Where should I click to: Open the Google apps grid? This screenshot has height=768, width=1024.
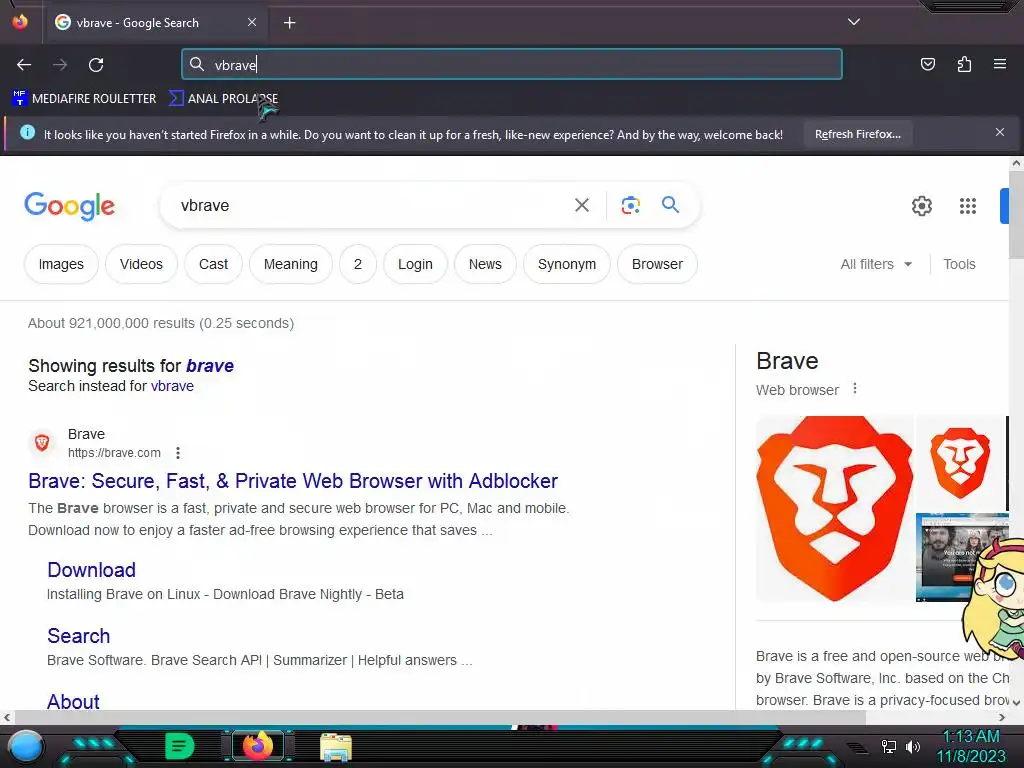click(x=968, y=206)
